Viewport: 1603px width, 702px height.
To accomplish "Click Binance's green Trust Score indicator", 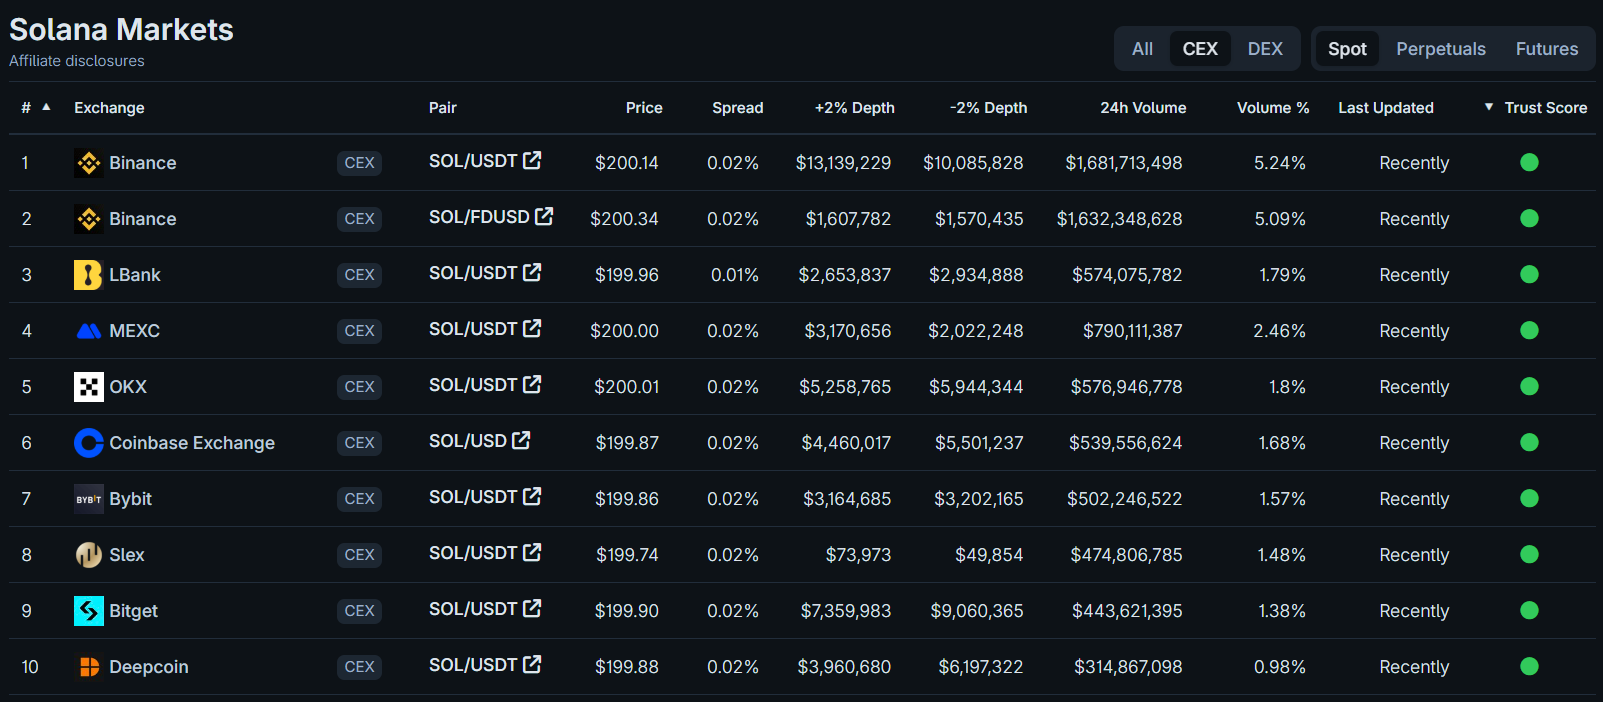I will pyautogui.click(x=1529, y=162).
